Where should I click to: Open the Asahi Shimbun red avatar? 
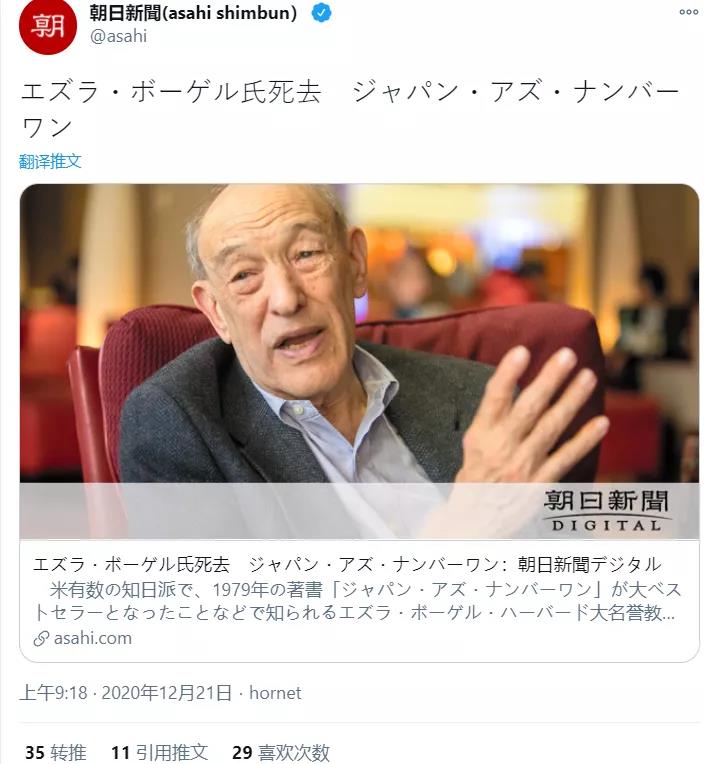pos(48,25)
